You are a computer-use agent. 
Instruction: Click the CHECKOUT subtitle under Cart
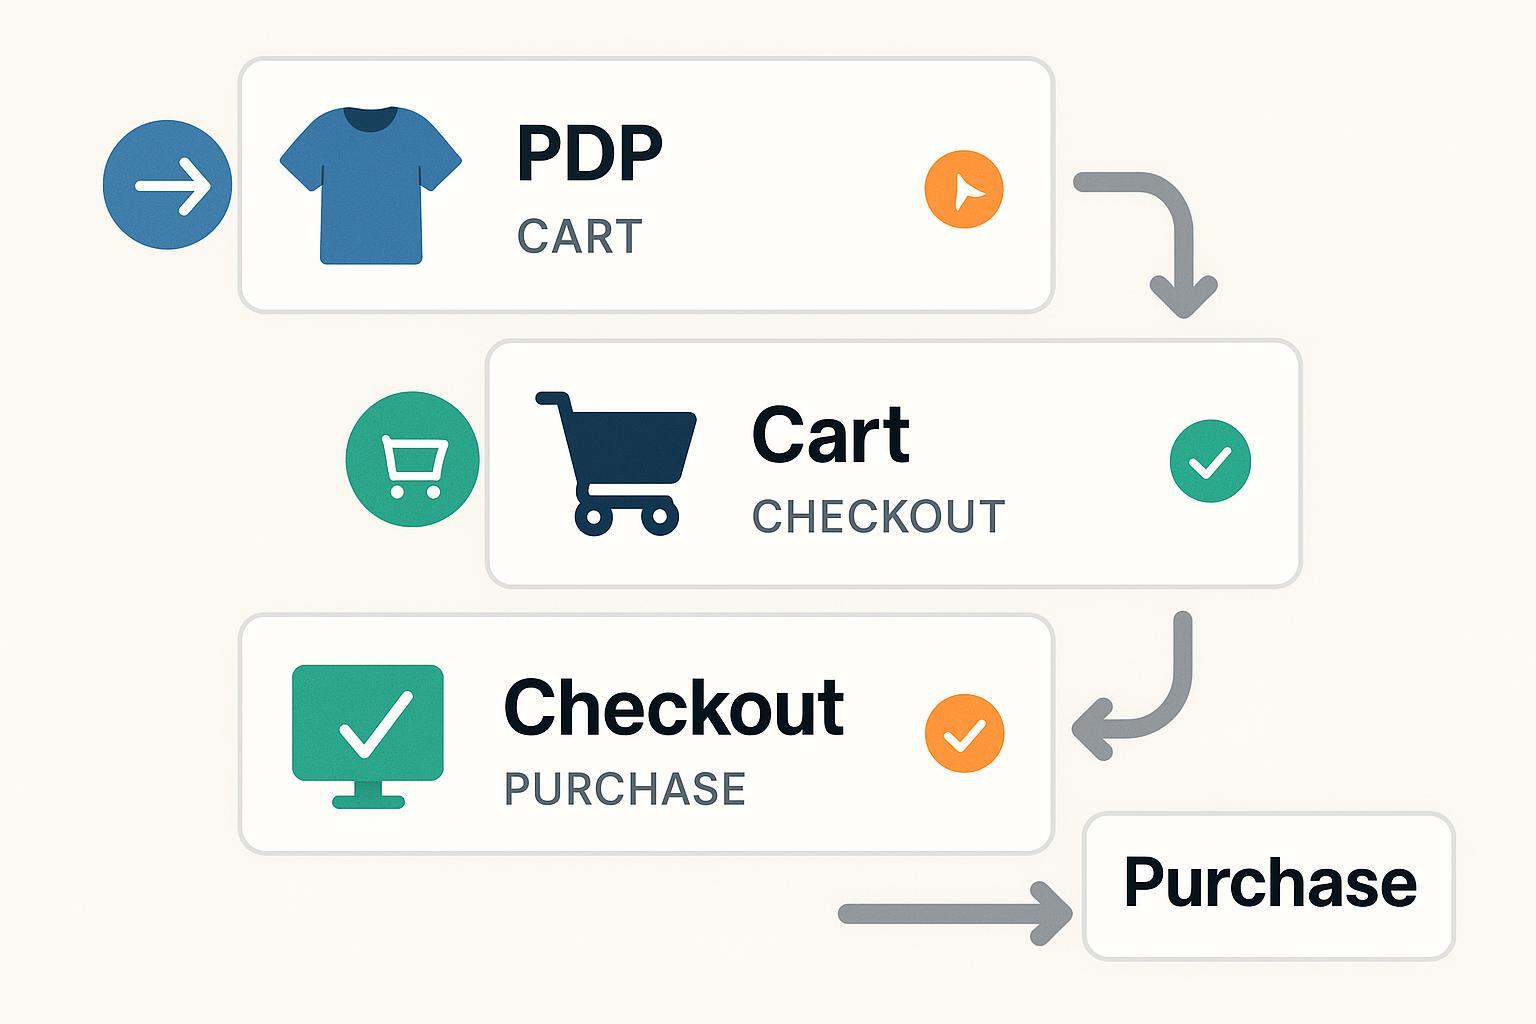[x=879, y=517]
